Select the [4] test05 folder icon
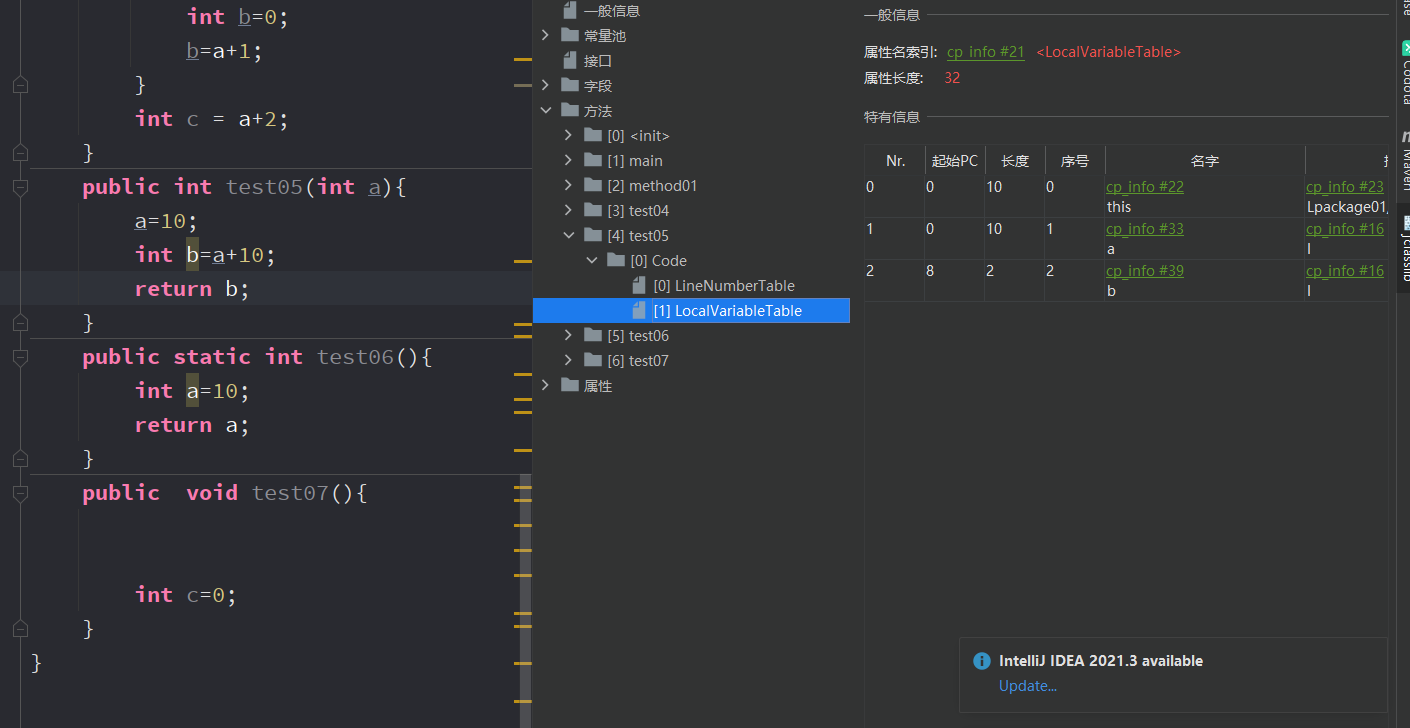Screen dimensions: 1410x728 pyautogui.click(x=593, y=235)
